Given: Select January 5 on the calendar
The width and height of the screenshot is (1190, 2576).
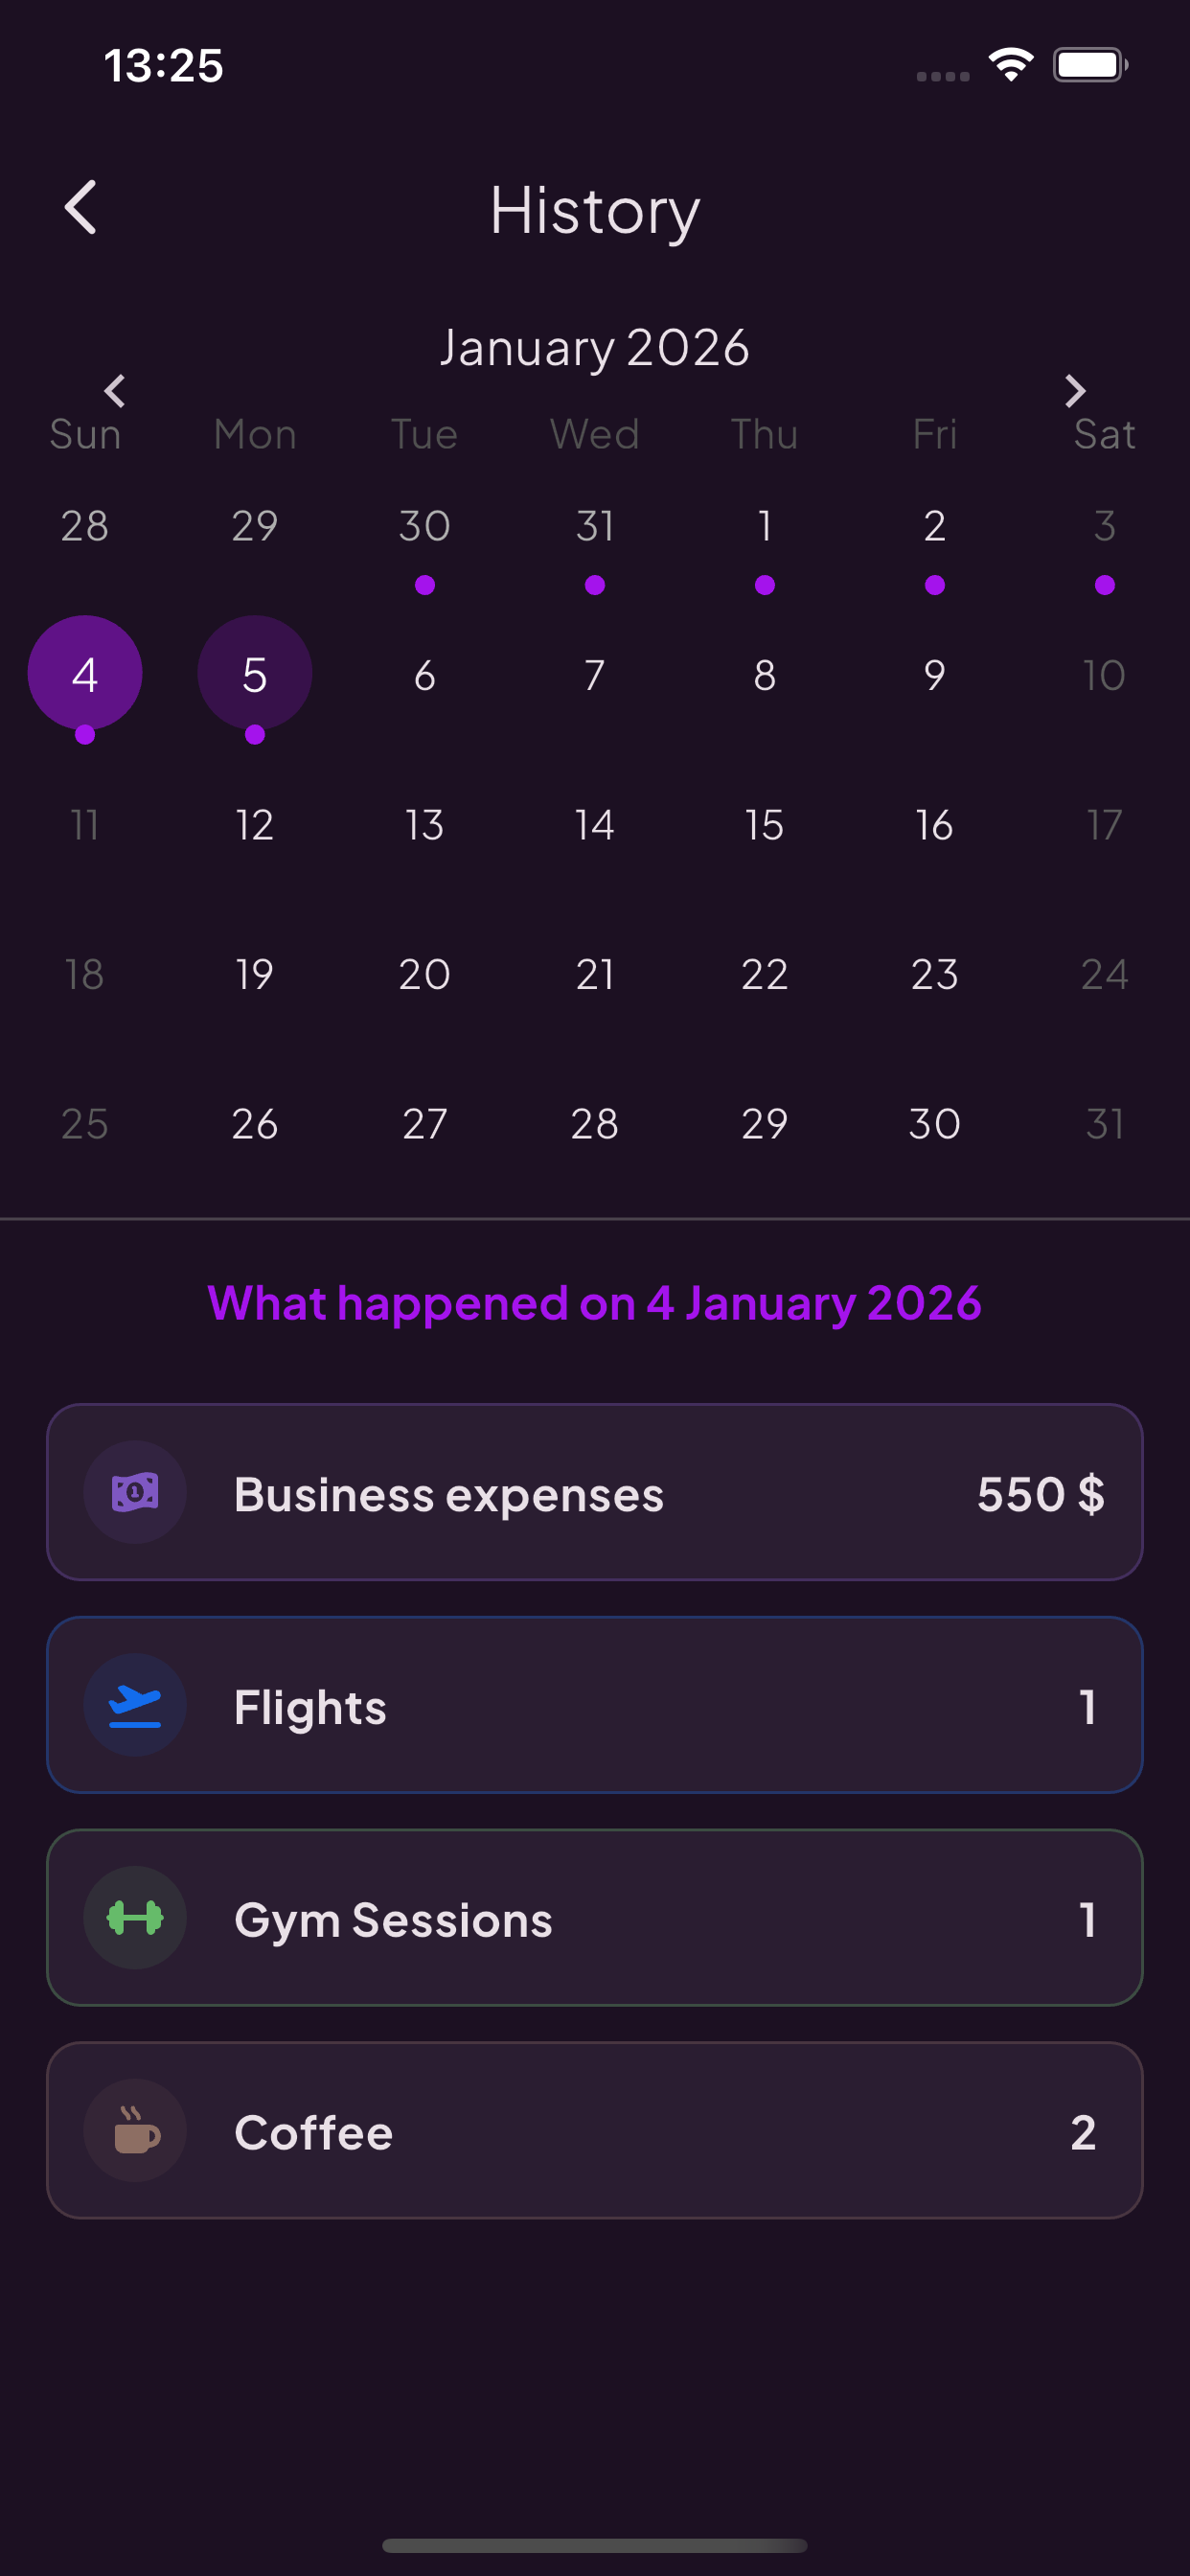Looking at the screenshot, I should pyautogui.click(x=255, y=675).
